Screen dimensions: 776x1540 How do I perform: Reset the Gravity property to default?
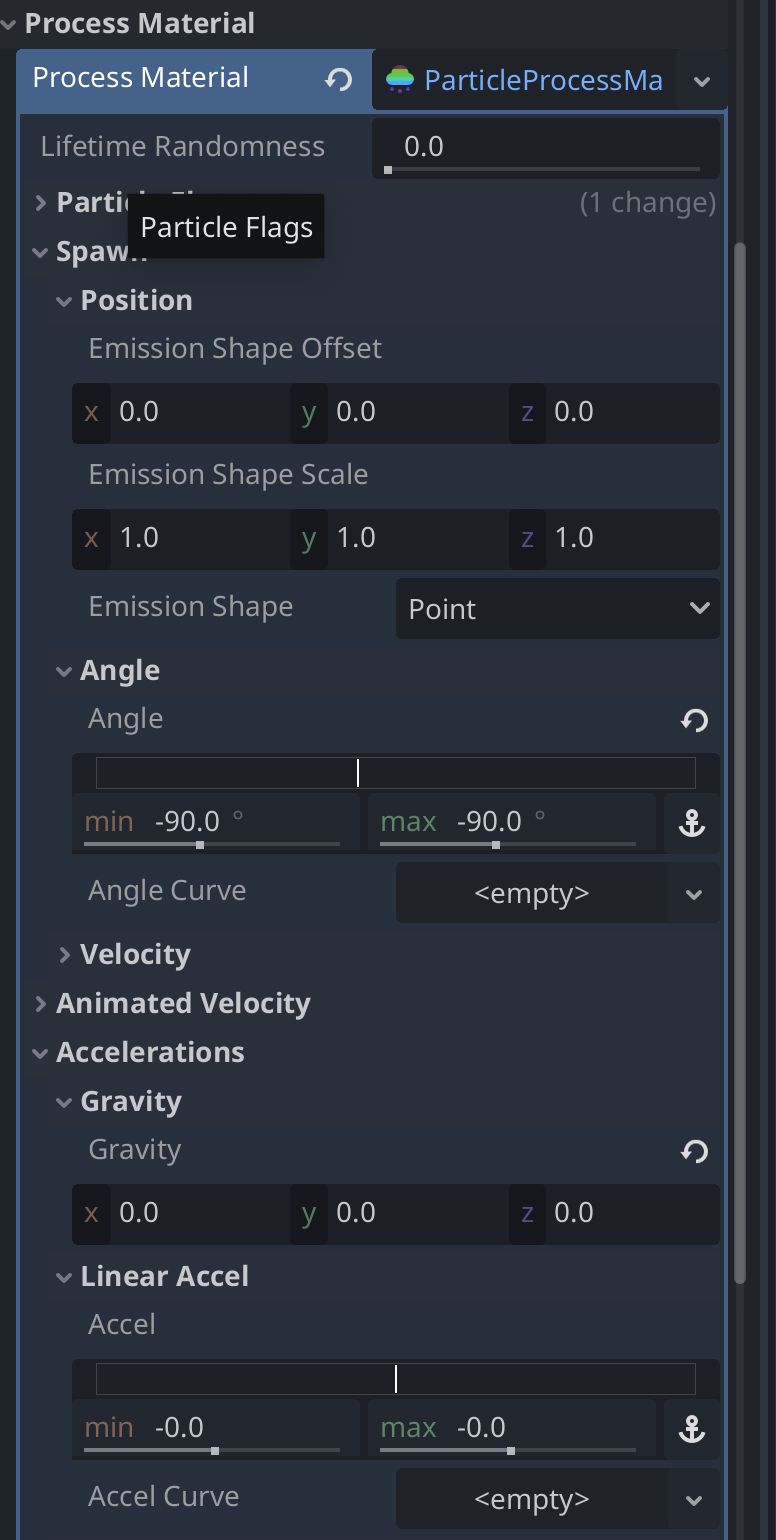click(x=694, y=1152)
